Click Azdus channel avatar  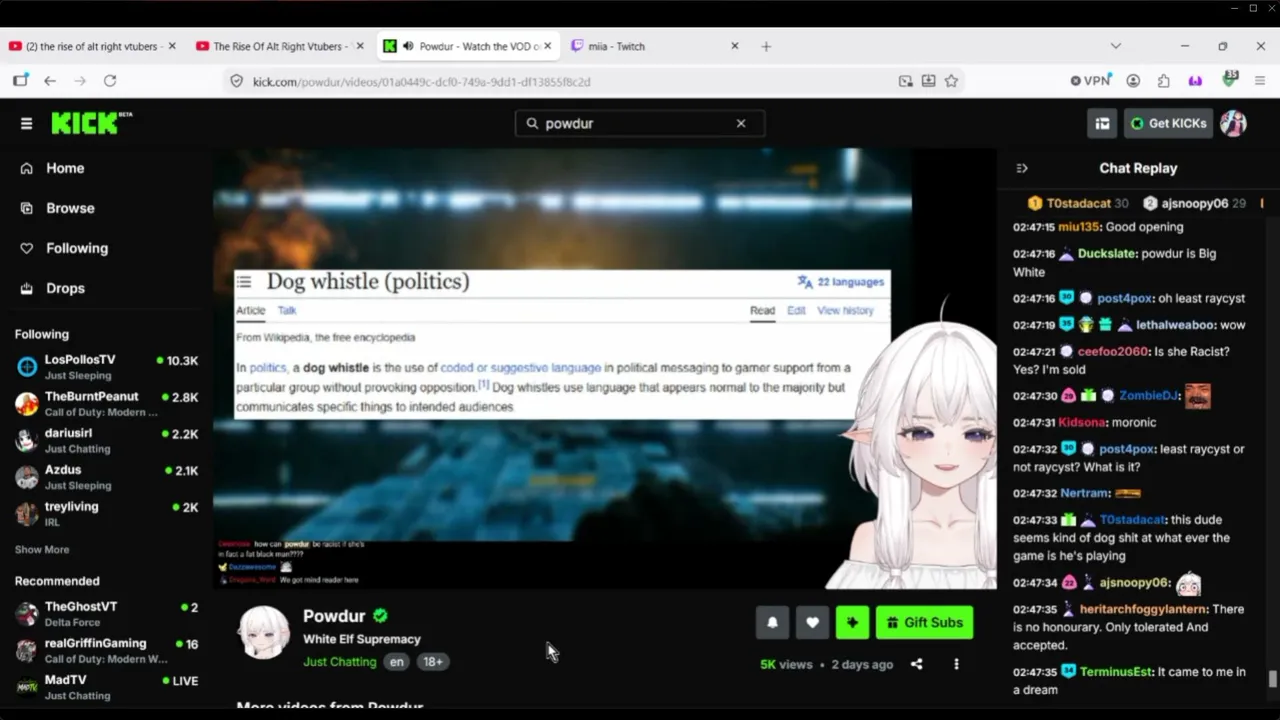pos(27,477)
